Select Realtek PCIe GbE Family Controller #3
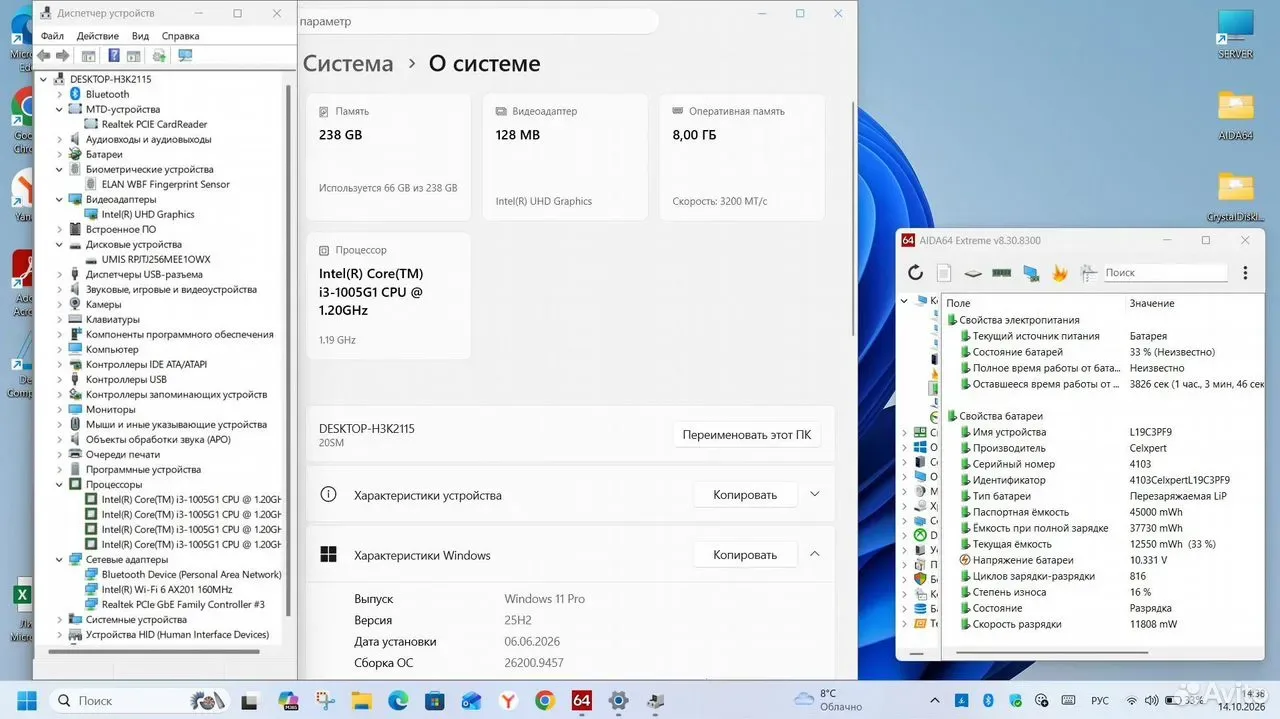 point(183,604)
